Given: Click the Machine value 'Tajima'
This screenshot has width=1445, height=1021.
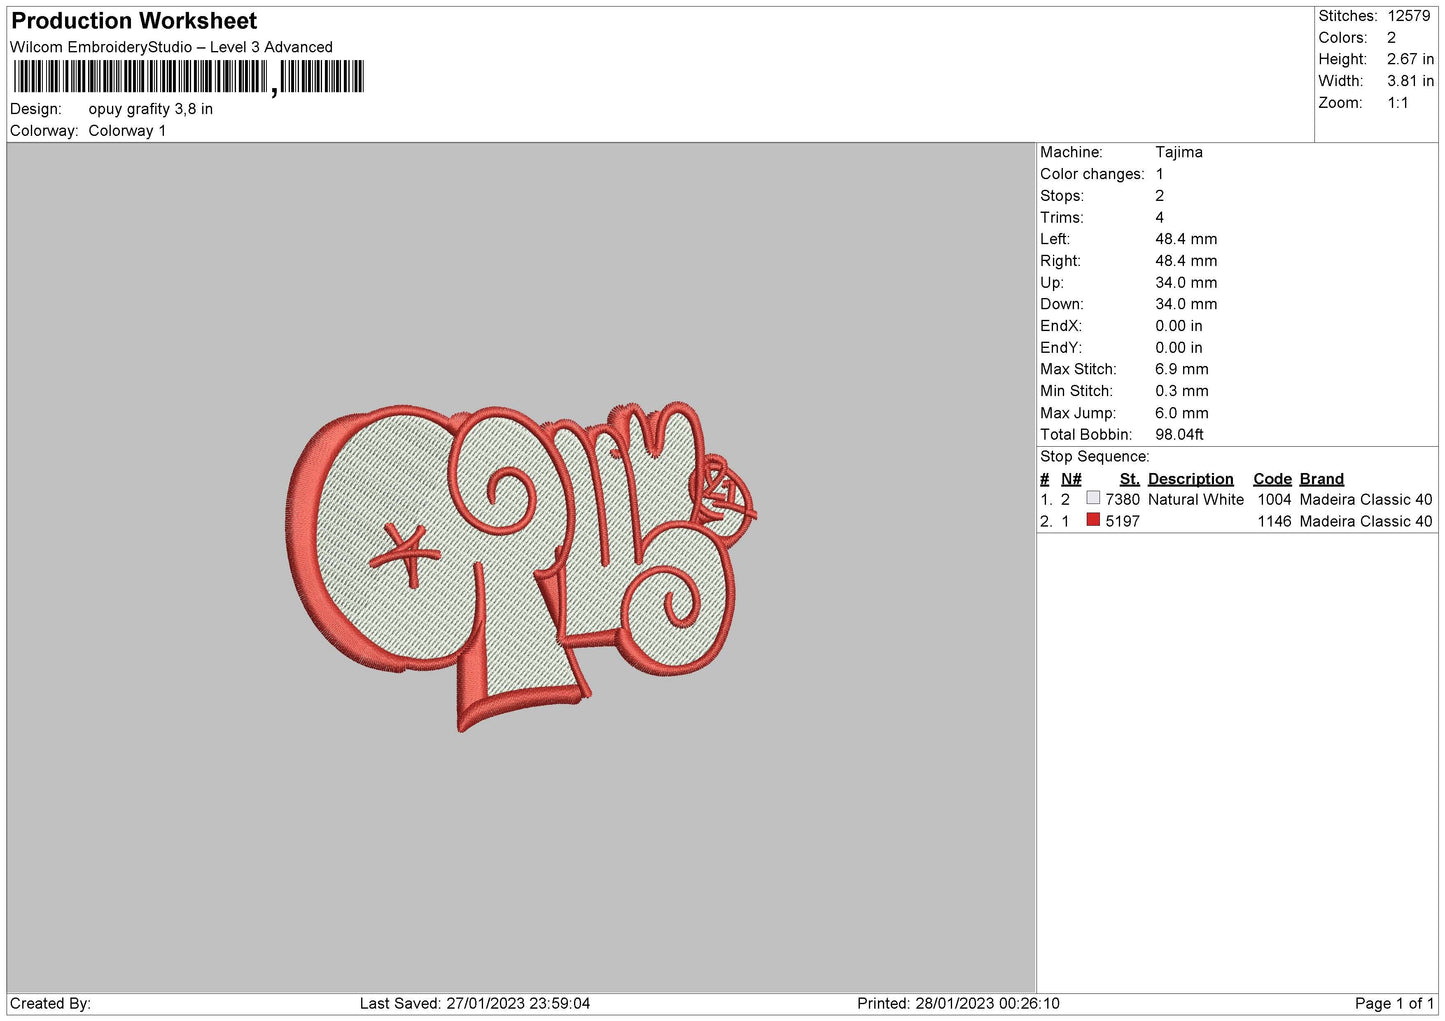Looking at the screenshot, I should 1178,152.
